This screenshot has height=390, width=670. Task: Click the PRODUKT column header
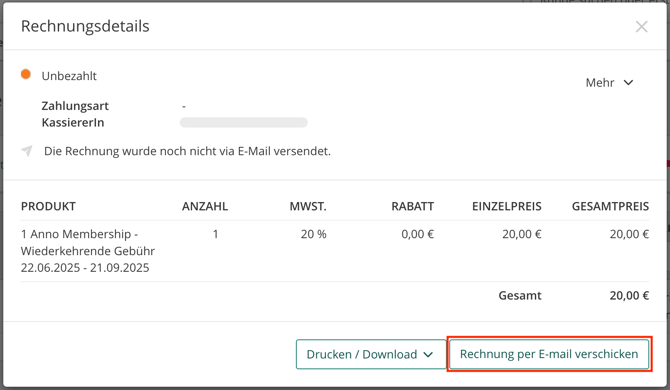tap(48, 206)
